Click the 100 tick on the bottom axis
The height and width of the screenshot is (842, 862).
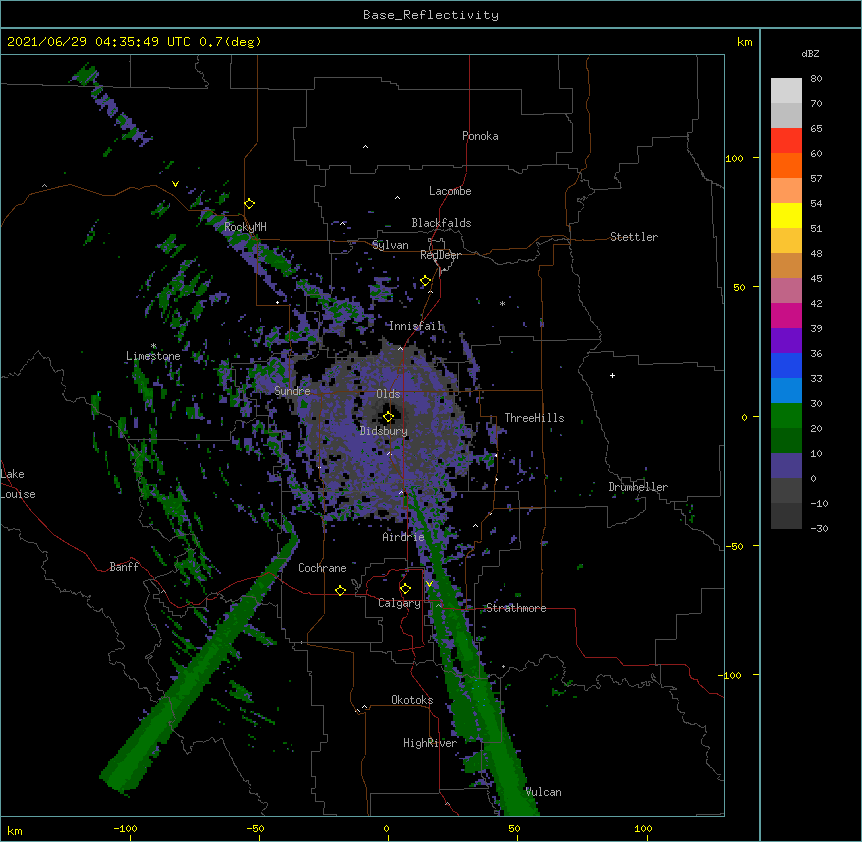point(643,828)
